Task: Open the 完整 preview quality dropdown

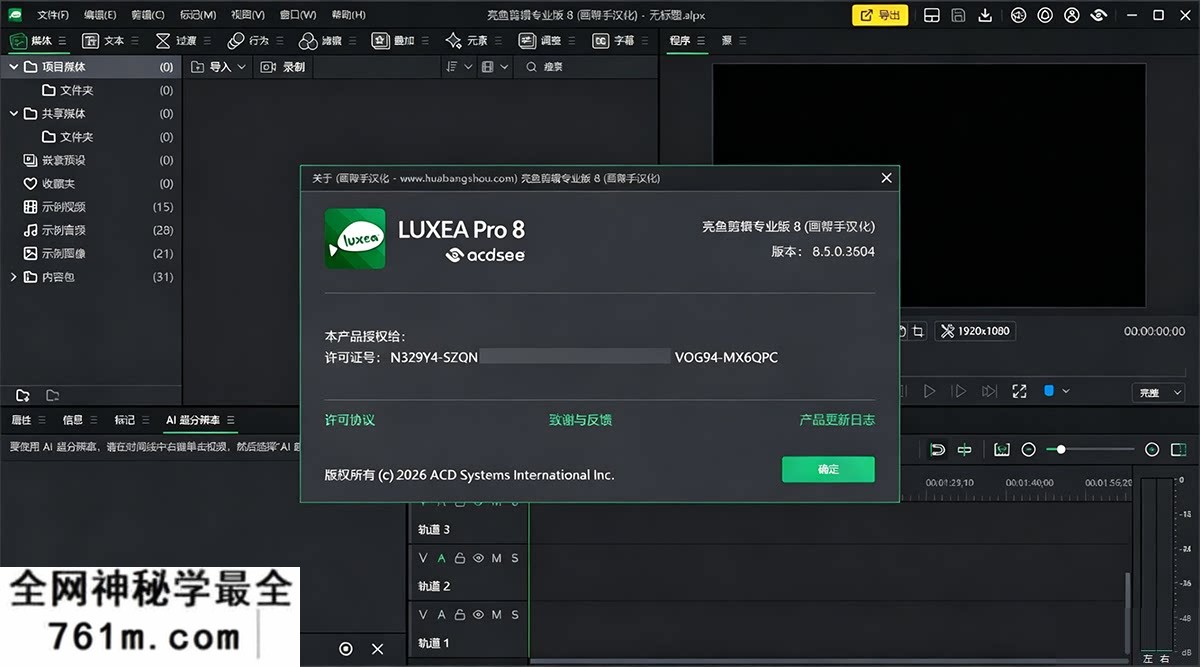Action: 1158,393
